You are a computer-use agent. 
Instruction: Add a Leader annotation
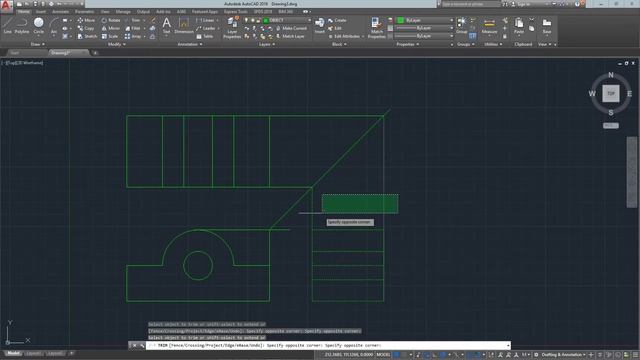[206, 28]
